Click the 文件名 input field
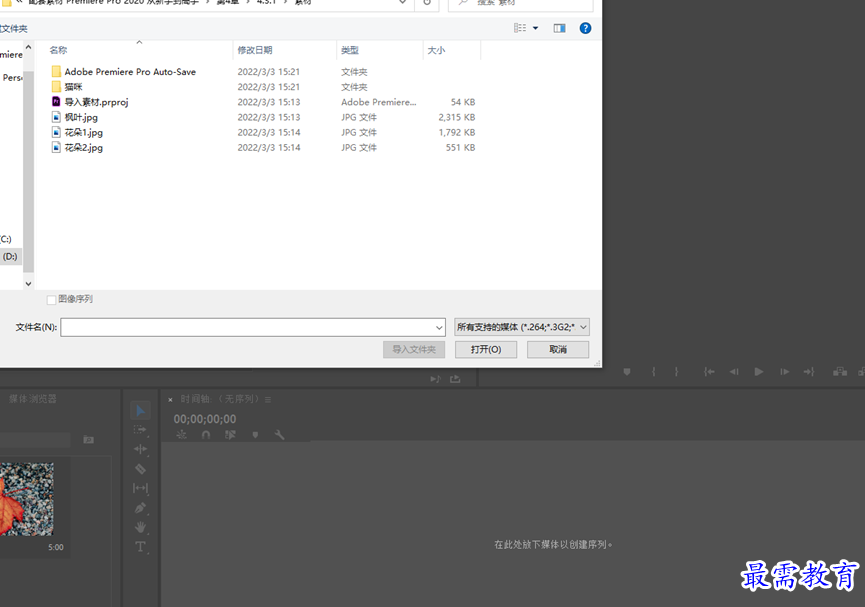The image size is (865, 607). [247, 327]
